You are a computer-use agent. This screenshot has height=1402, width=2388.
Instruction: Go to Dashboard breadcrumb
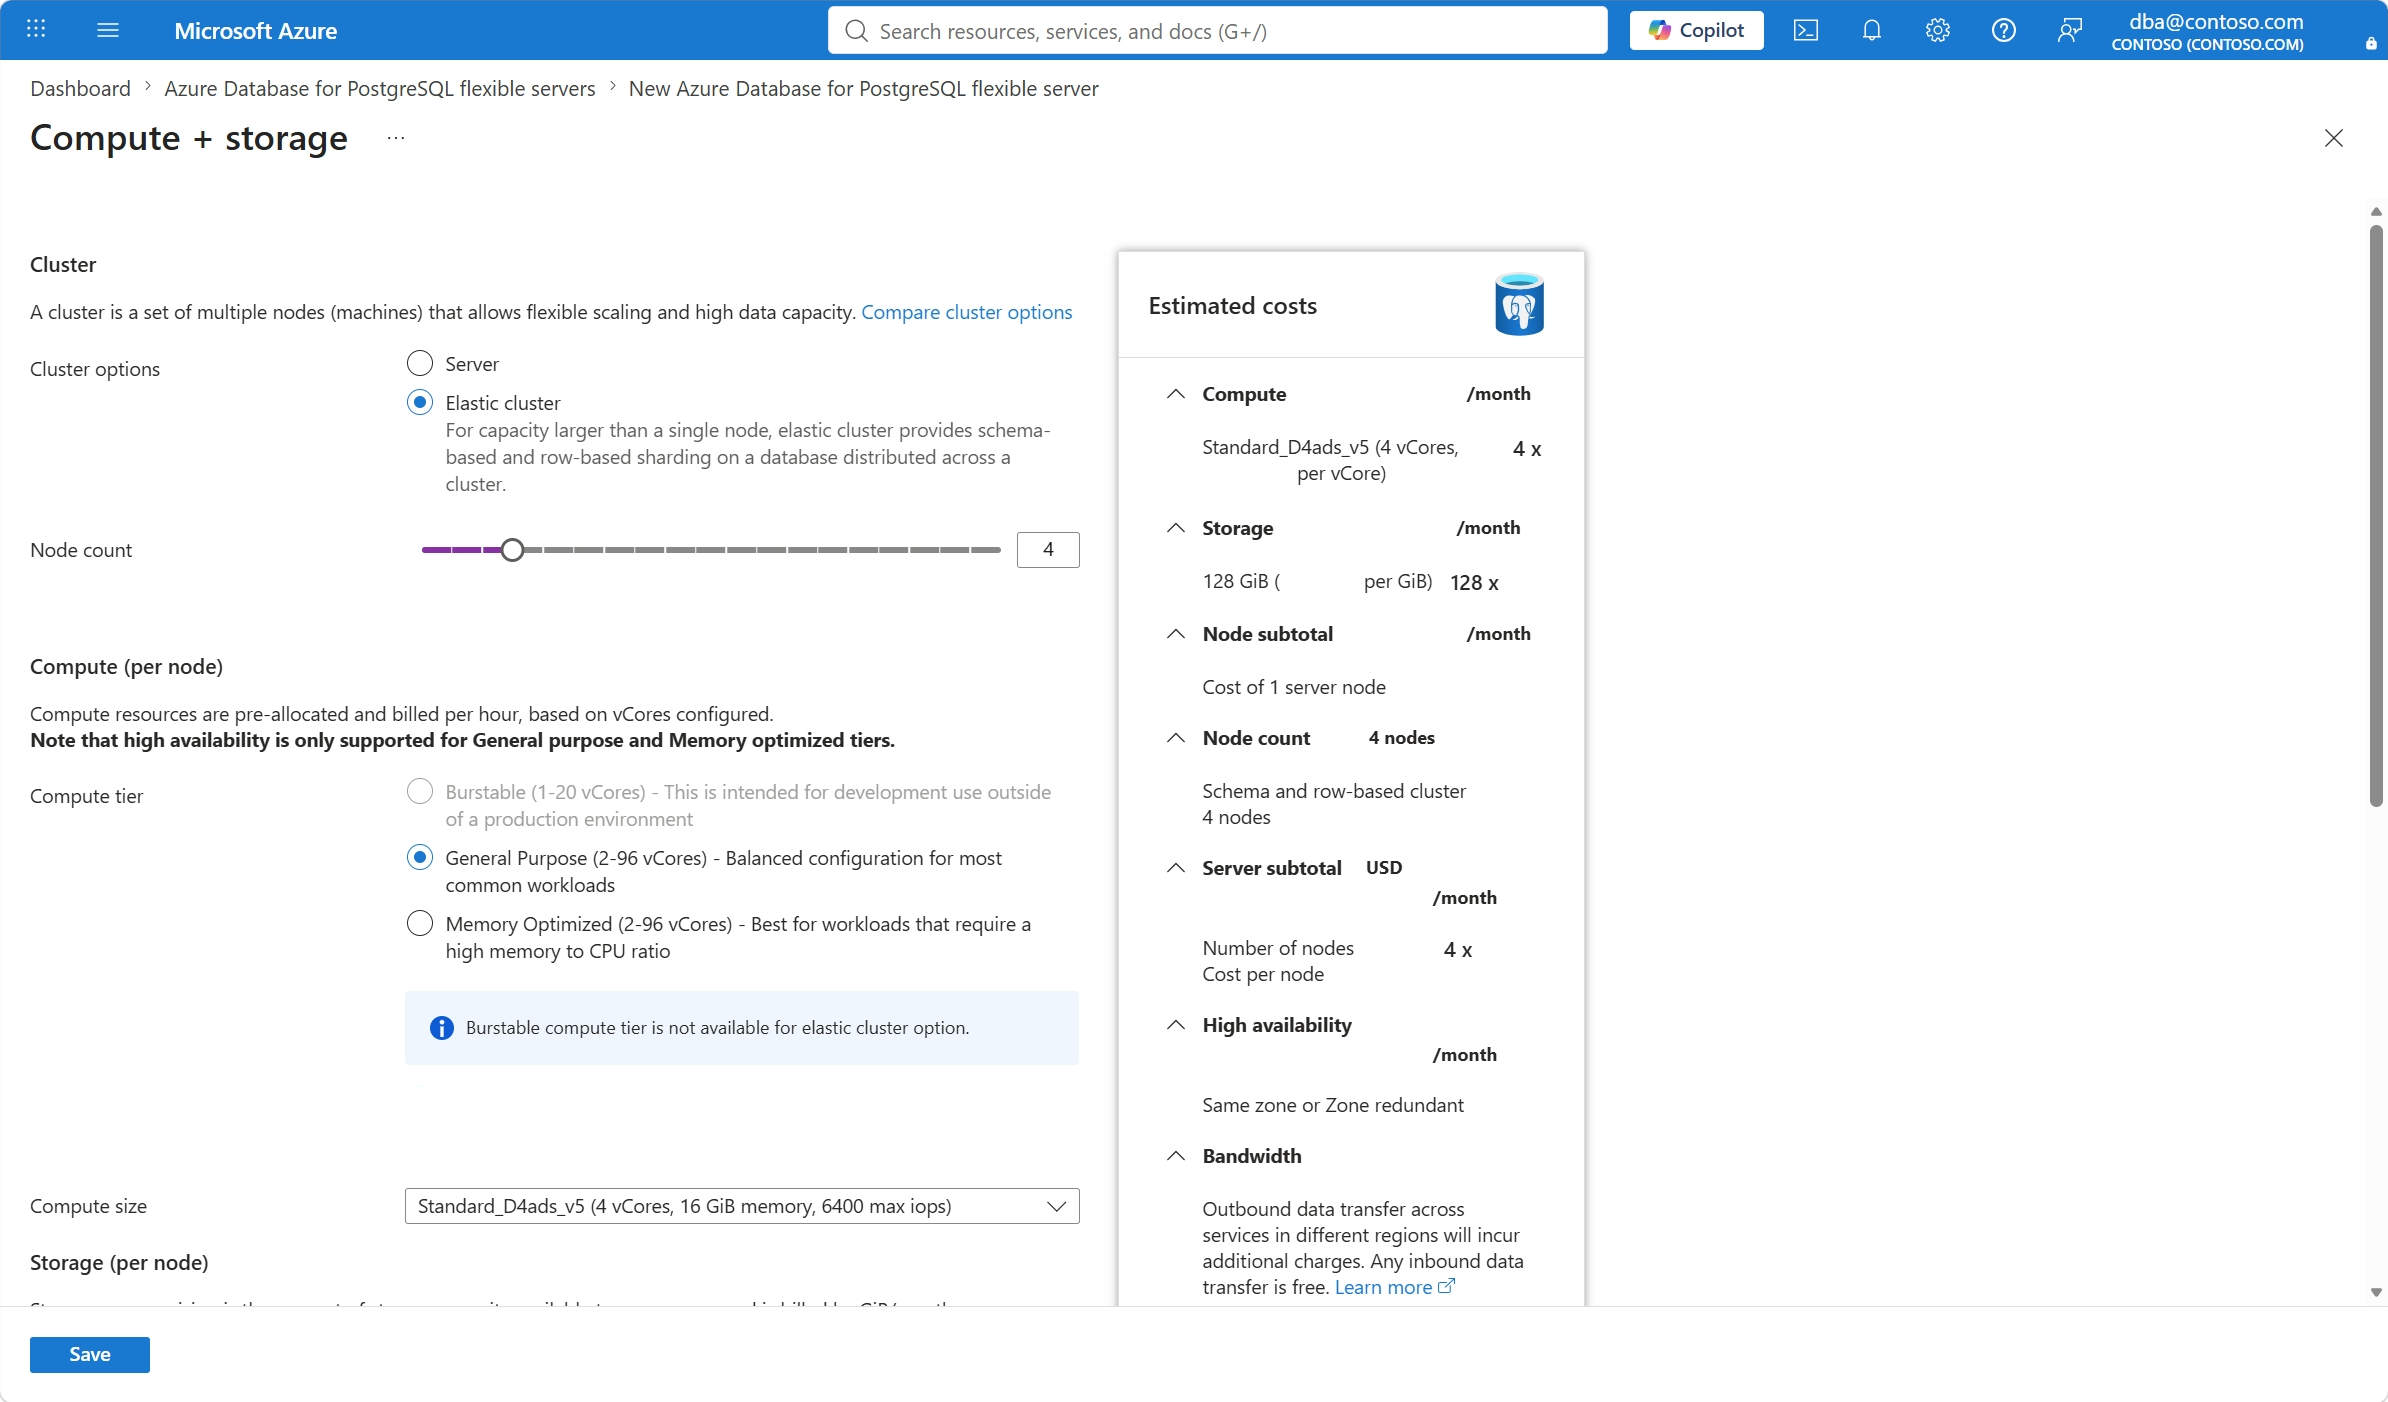point(80,88)
